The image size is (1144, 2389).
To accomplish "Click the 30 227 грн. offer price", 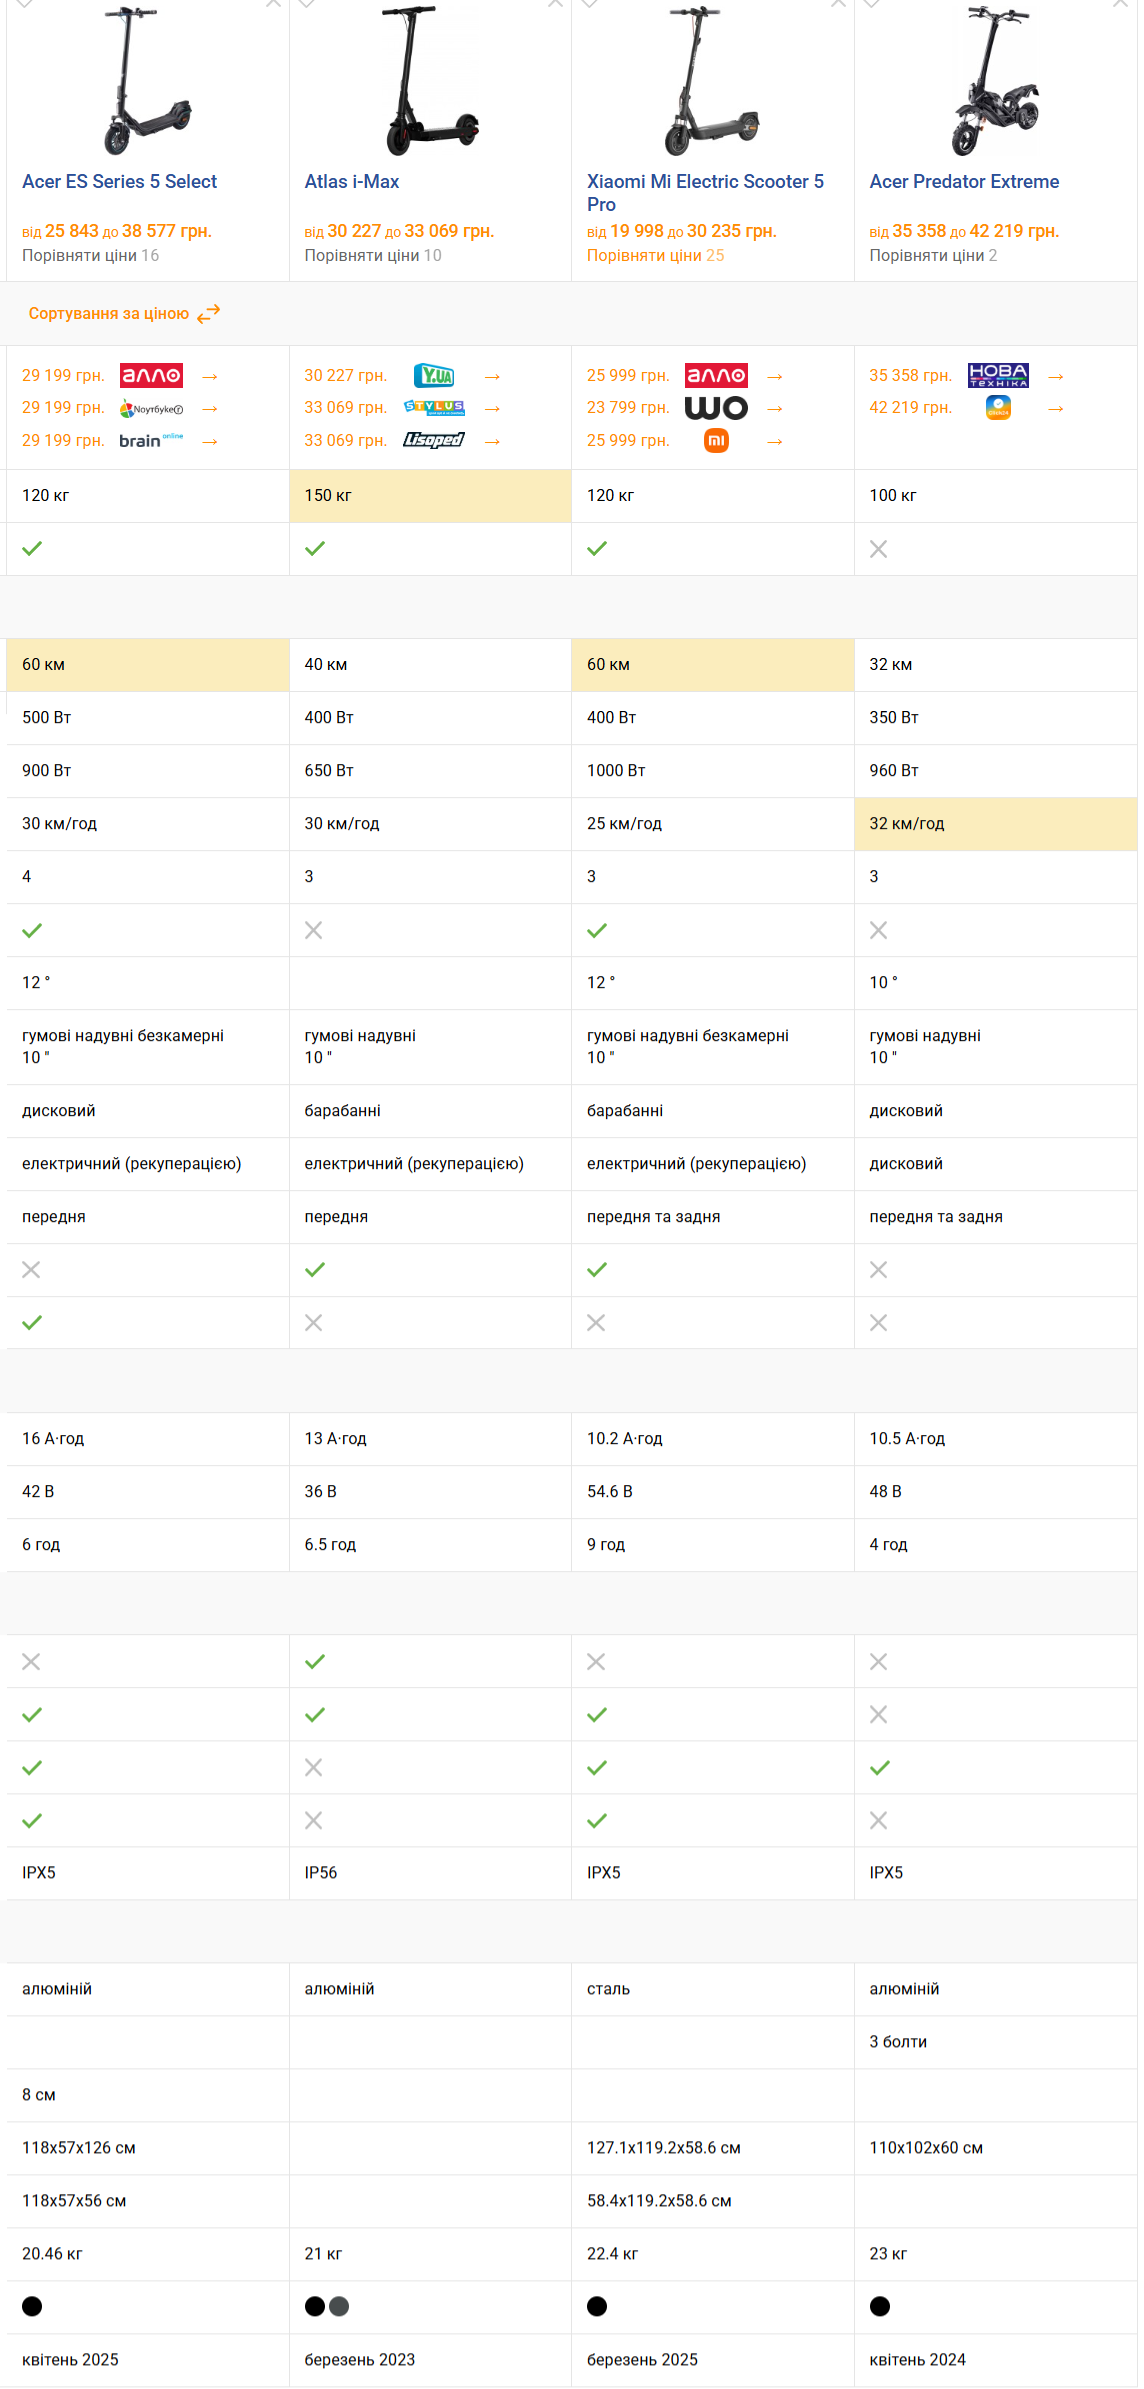I will 345,376.
